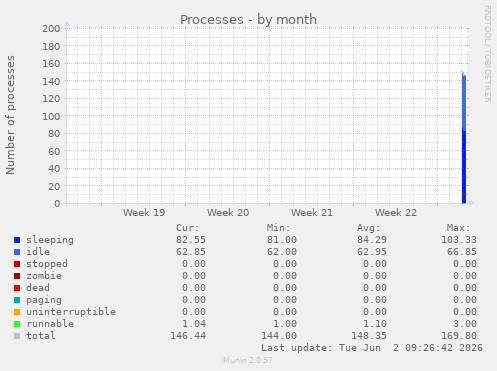The height and width of the screenshot is (371, 497).
Task: Click total minimum value 144.00
Action: pyautogui.click(x=279, y=336)
